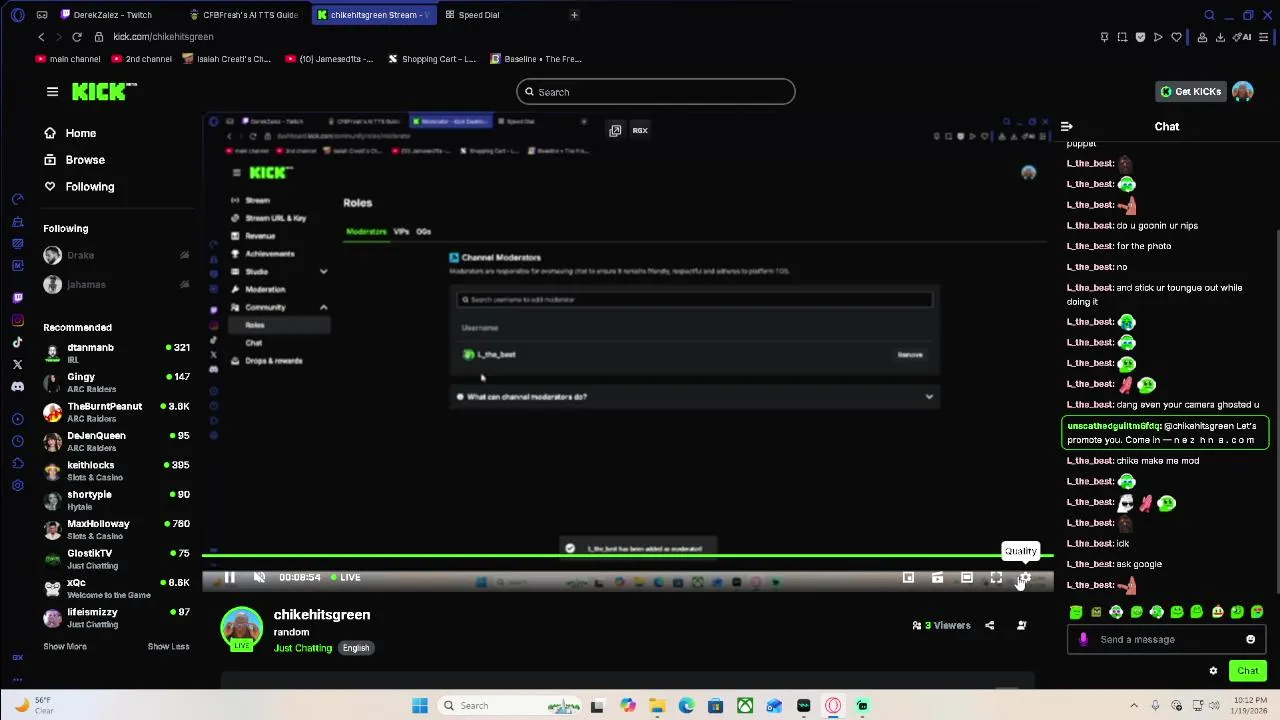Insert the first quick emote in chat
1280x720 pixels.
point(1076,612)
